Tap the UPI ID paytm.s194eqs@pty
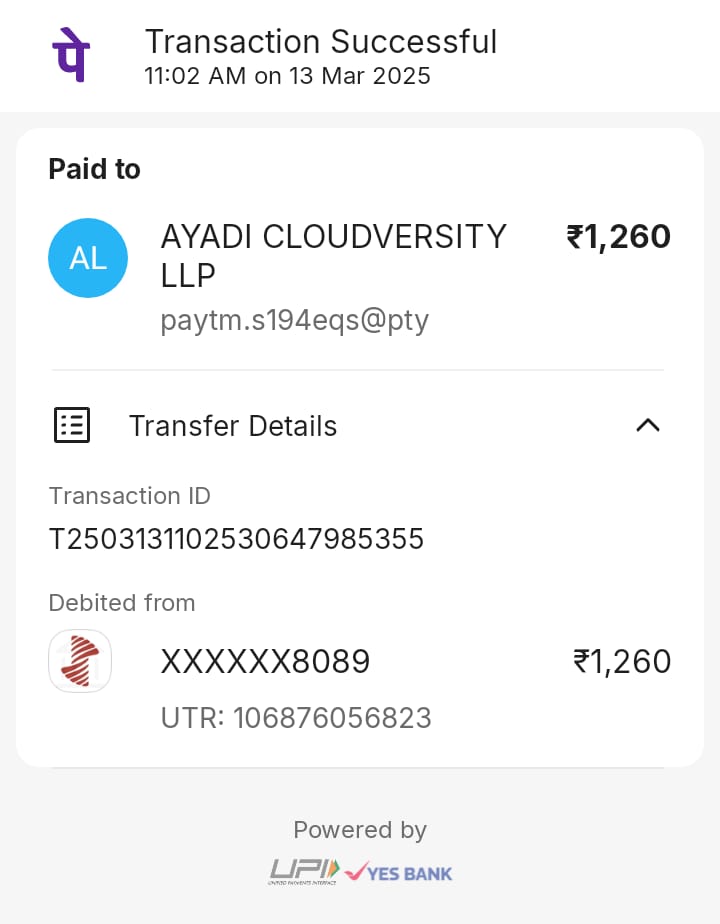The image size is (720, 924). tap(294, 320)
